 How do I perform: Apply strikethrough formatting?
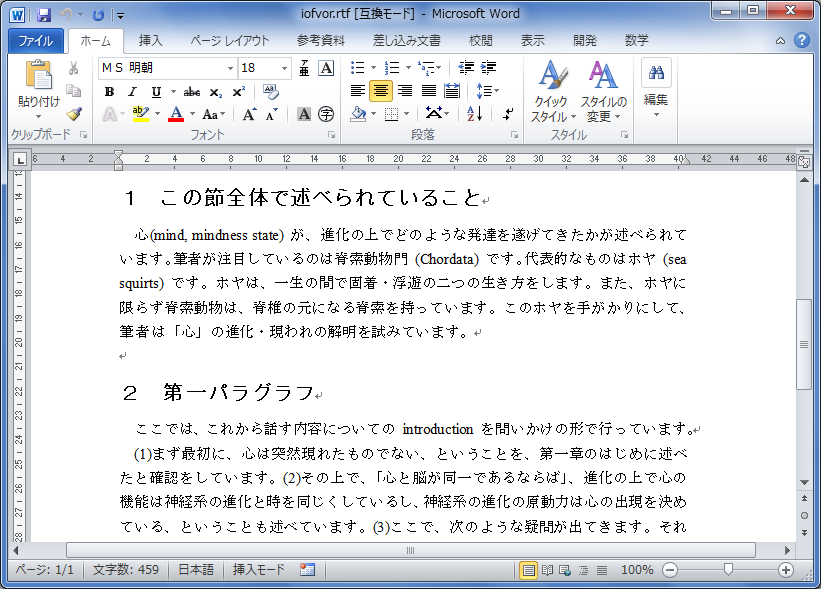click(192, 92)
